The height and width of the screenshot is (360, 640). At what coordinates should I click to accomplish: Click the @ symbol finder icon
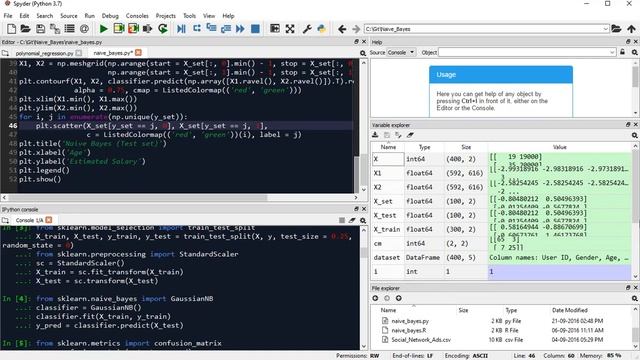[84, 29]
